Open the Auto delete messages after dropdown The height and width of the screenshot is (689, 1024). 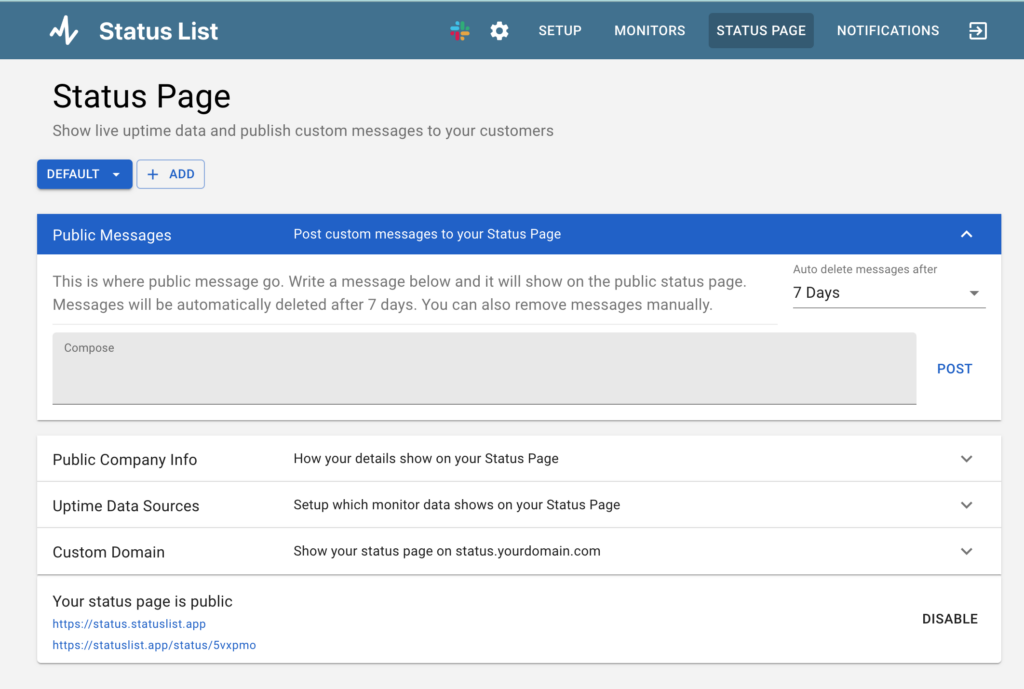tap(889, 293)
